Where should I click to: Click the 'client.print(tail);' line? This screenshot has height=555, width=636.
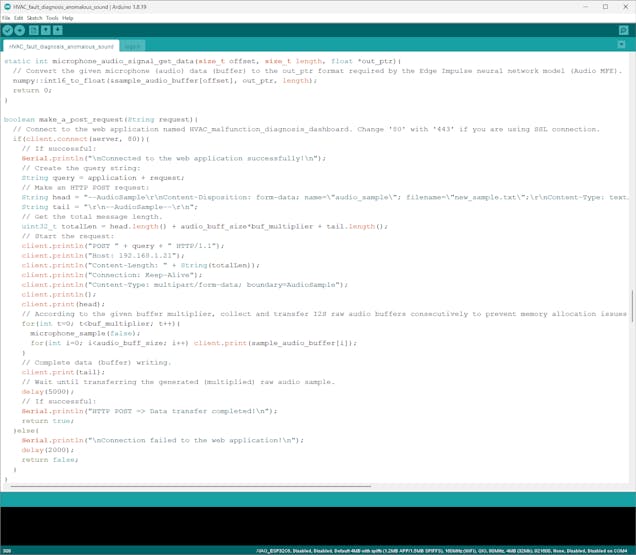click(x=63, y=372)
